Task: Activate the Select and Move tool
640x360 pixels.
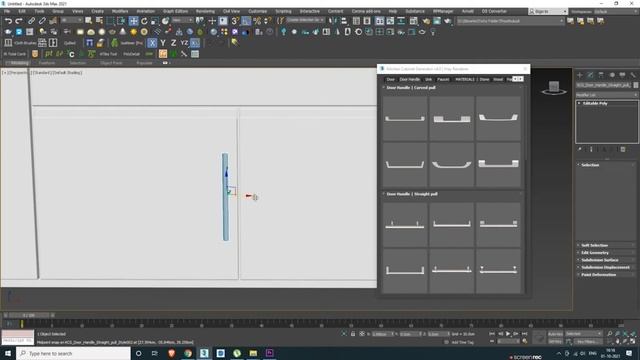Action: [x=133, y=21]
